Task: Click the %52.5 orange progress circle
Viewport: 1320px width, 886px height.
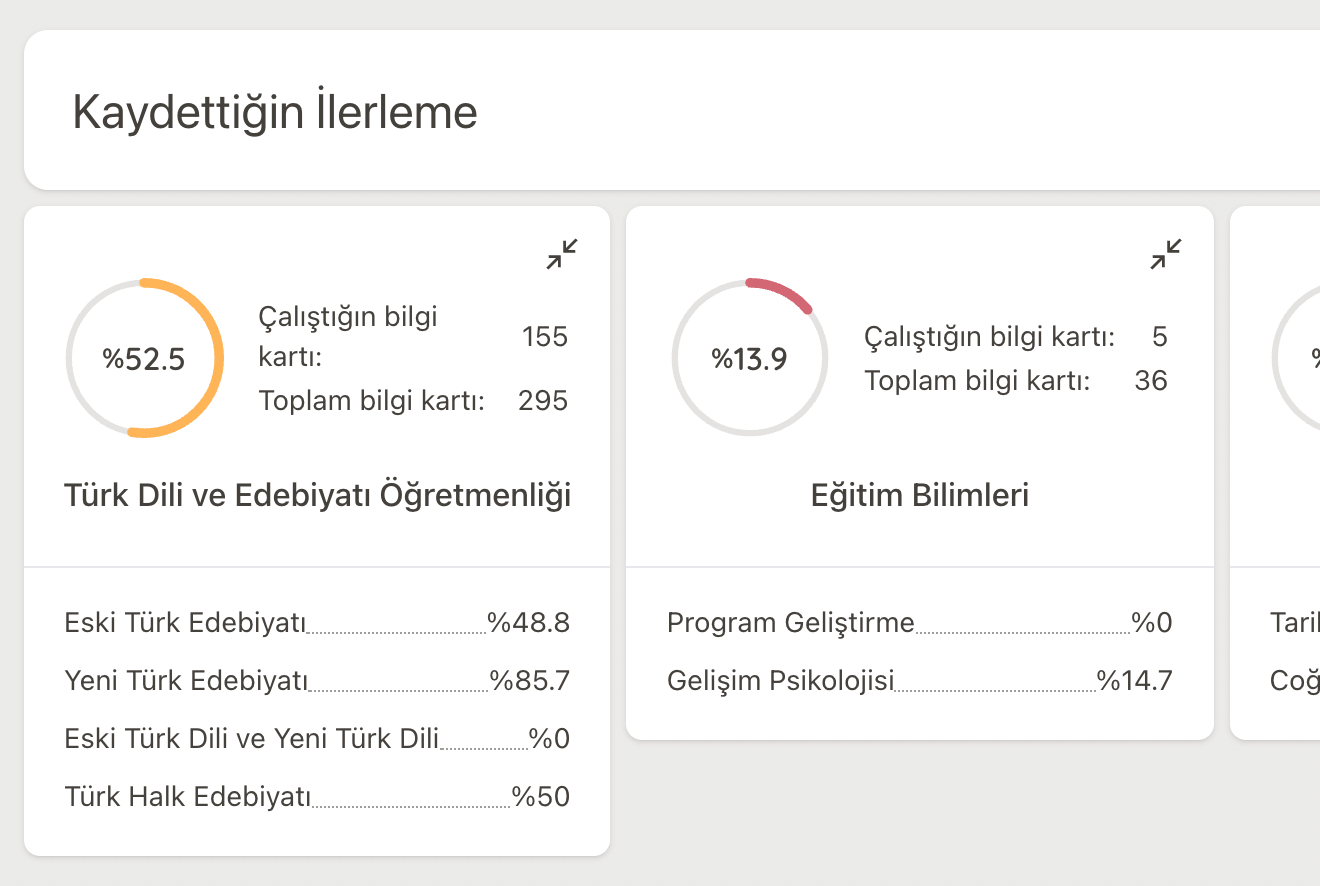Action: 145,359
